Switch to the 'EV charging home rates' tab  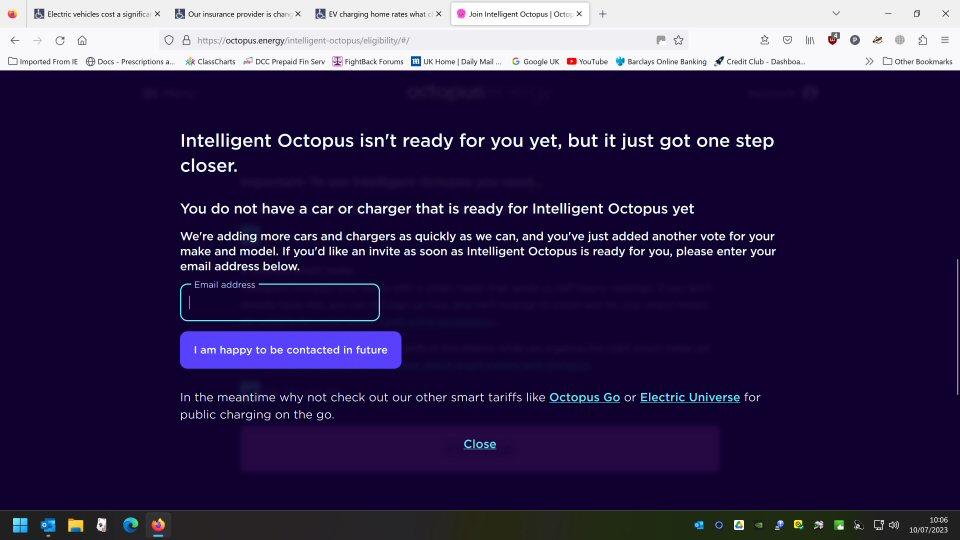[376, 14]
